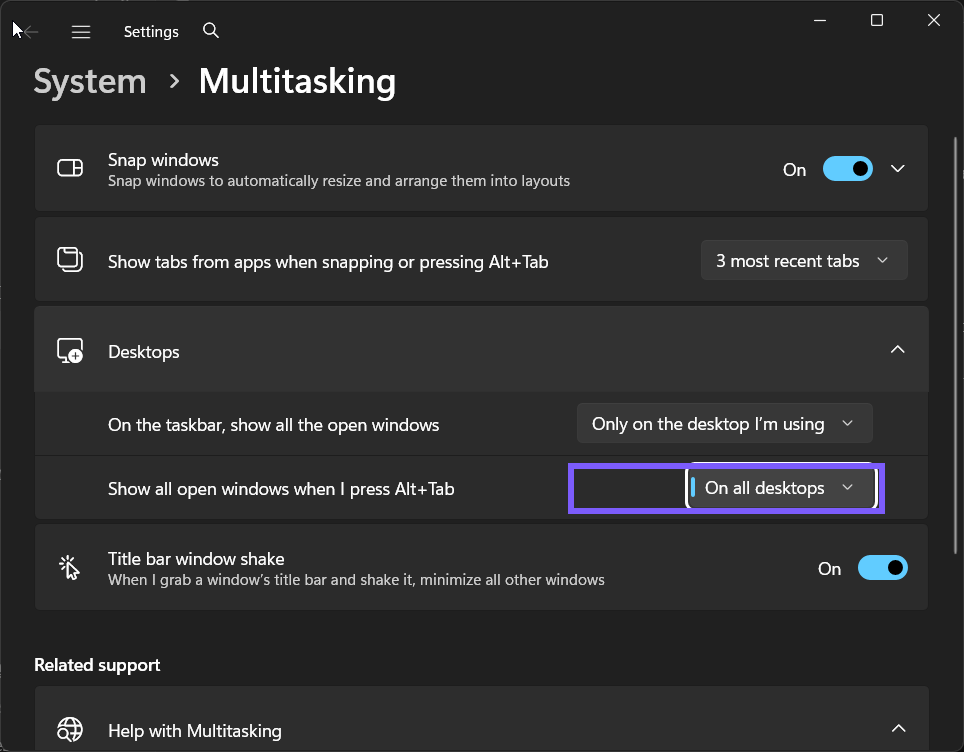Image resolution: width=964 pixels, height=752 pixels.
Task: Open the hamburger navigation menu
Action: point(81,31)
